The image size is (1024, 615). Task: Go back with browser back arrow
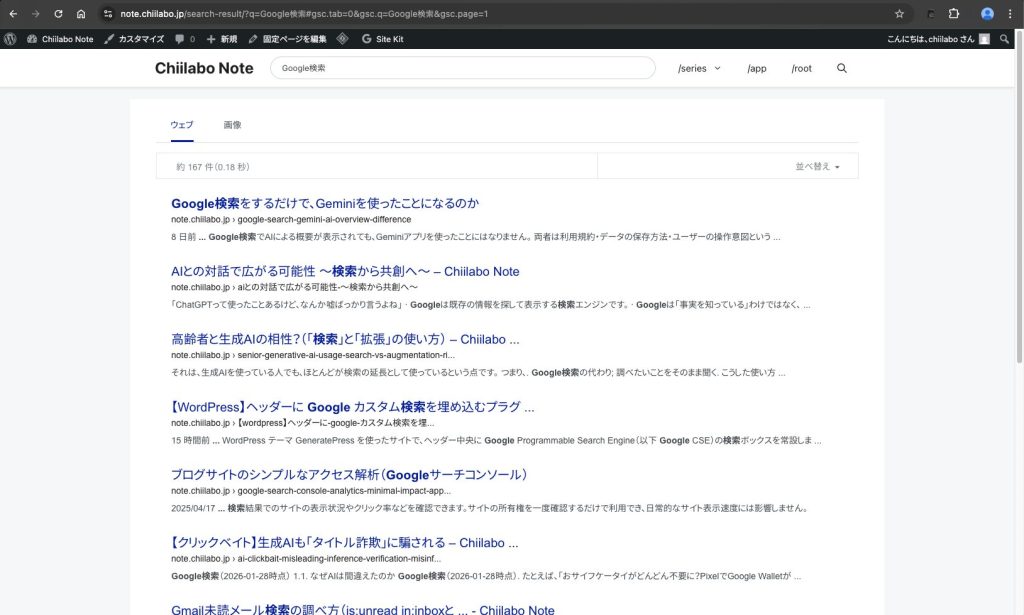click(x=13, y=14)
